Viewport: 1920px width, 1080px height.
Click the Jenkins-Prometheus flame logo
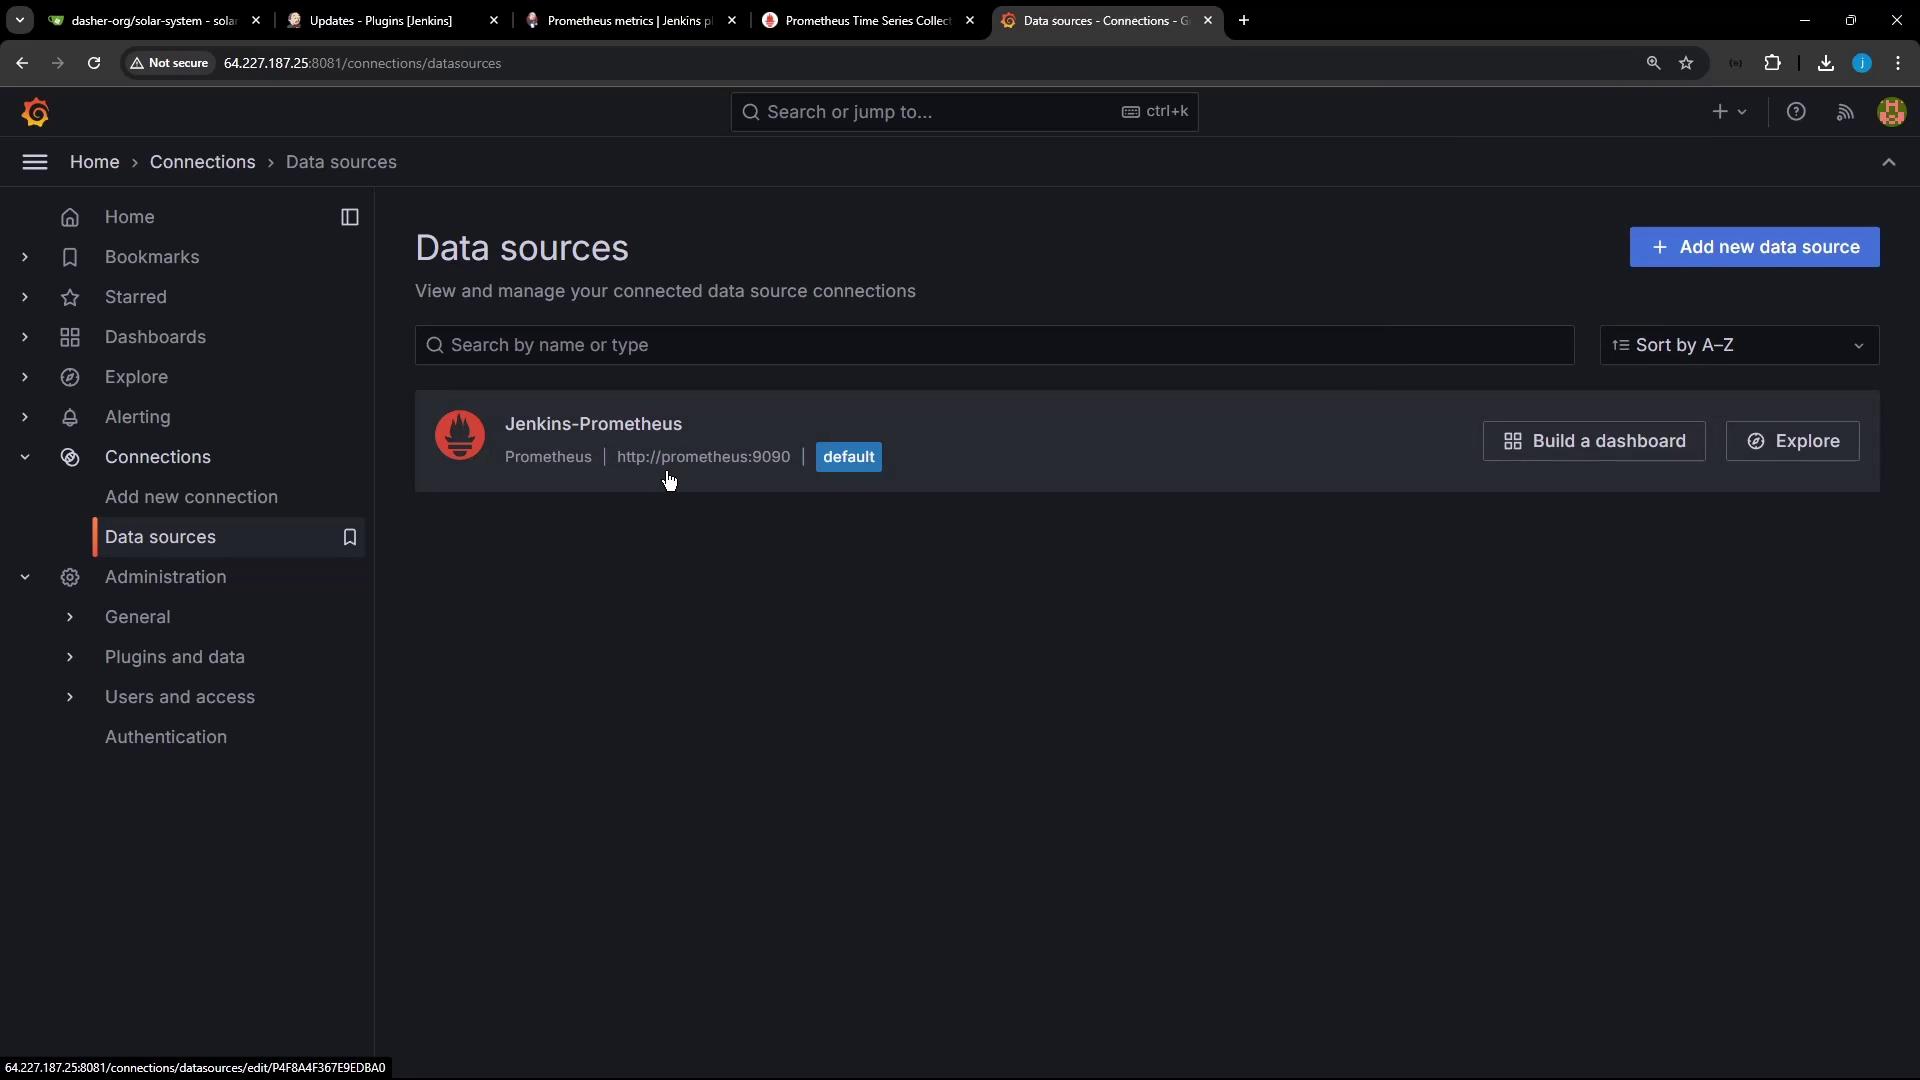point(460,436)
